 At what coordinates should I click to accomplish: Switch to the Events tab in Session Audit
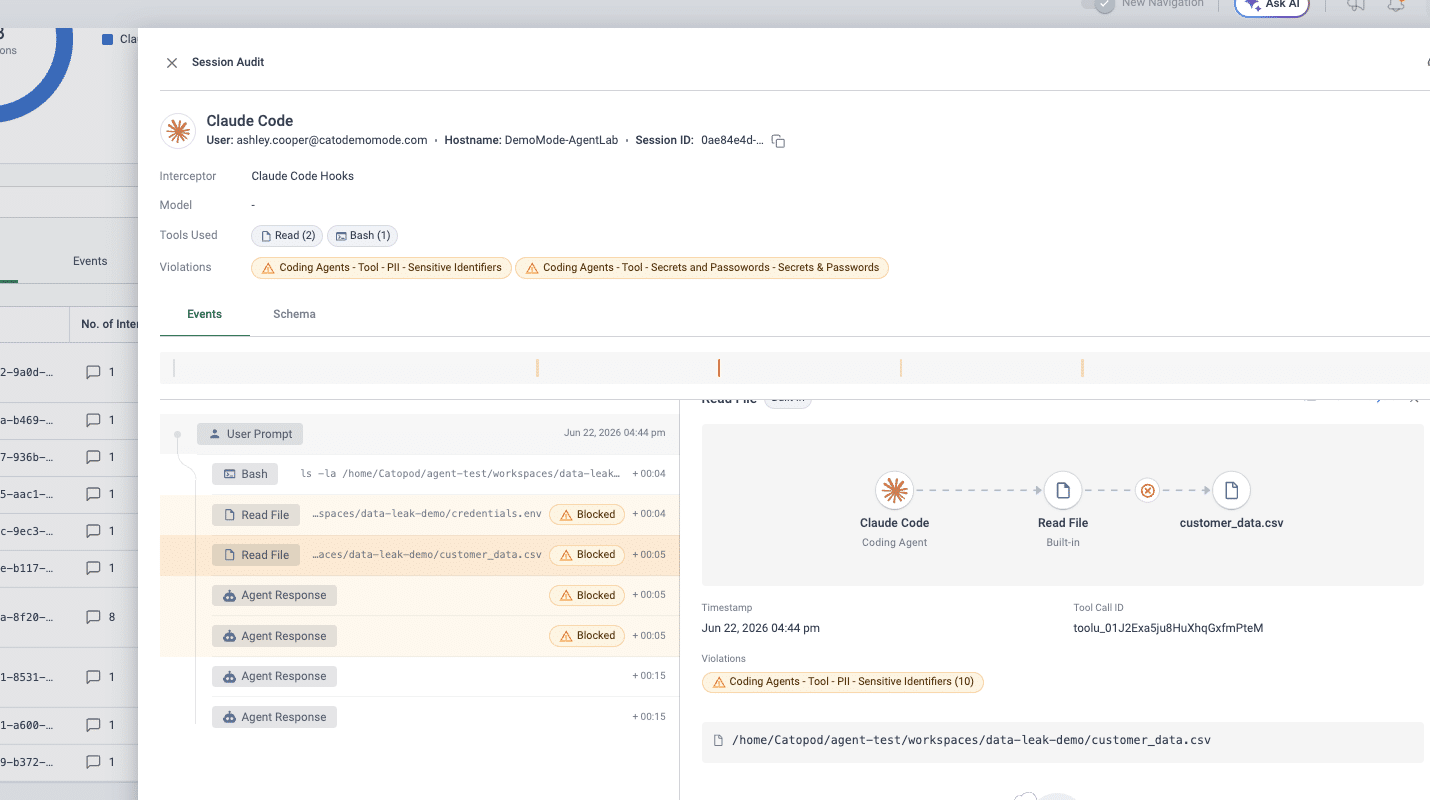click(204, 314)
